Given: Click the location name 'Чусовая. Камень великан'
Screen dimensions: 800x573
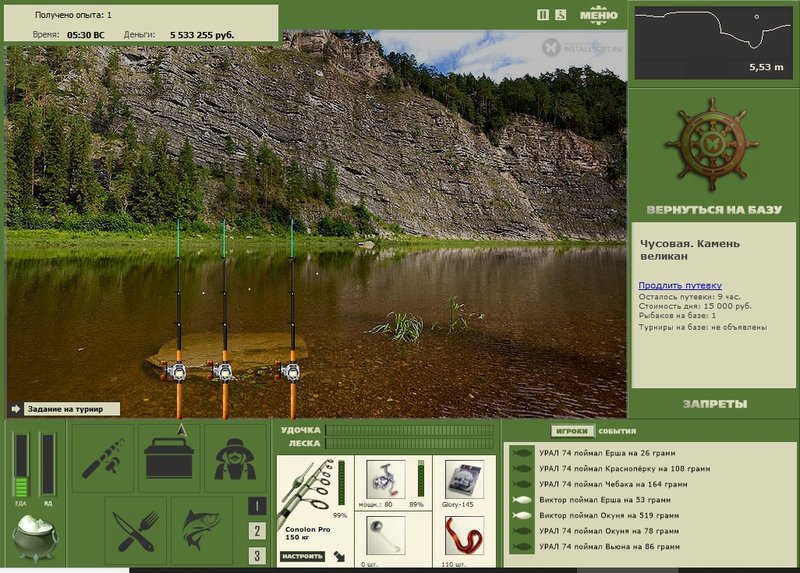Looking at the screenshot, I should [x=689, y=250].
